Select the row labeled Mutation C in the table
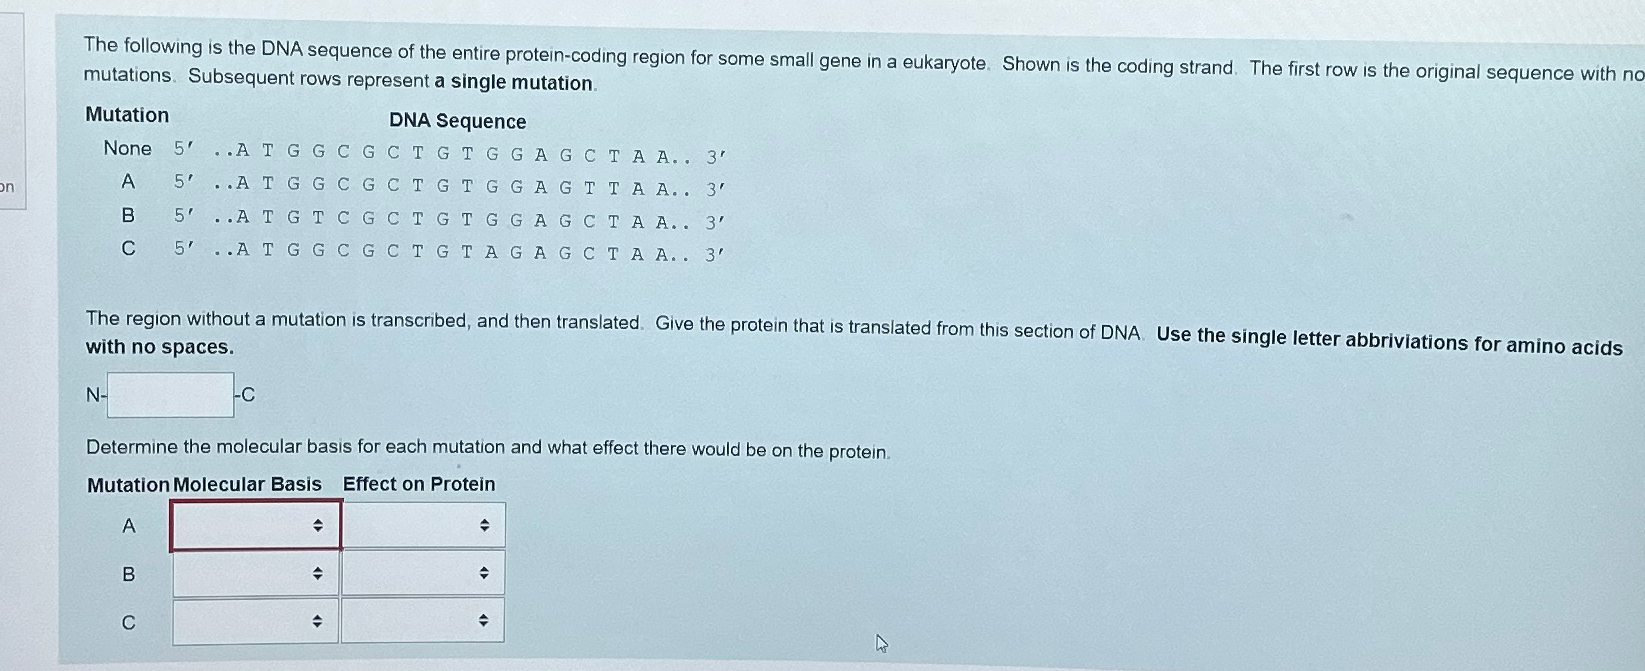 128,620
